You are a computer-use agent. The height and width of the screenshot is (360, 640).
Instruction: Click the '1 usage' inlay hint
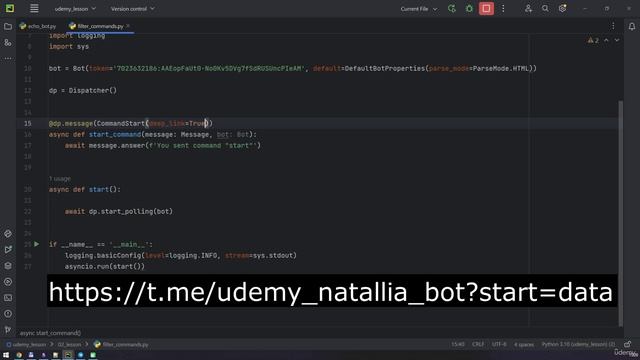pos(60,179)
